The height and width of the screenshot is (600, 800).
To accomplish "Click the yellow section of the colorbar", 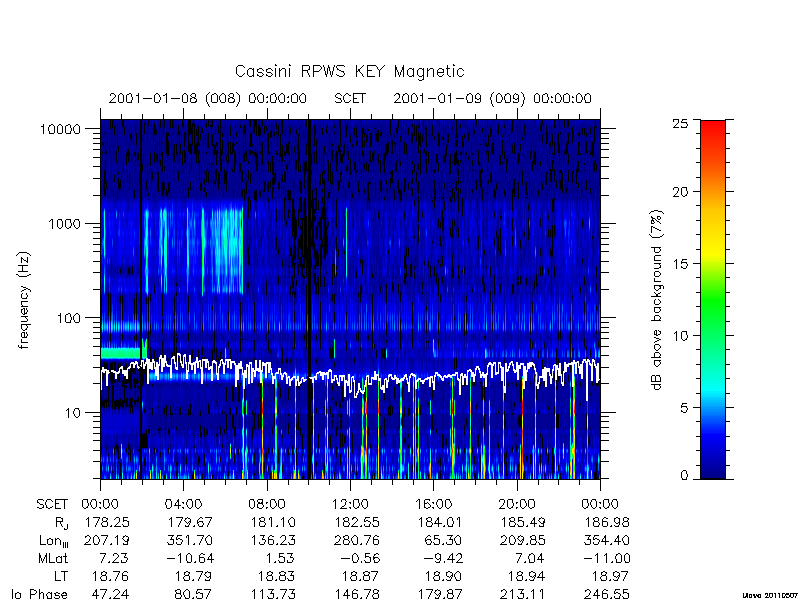I will 713,250.
